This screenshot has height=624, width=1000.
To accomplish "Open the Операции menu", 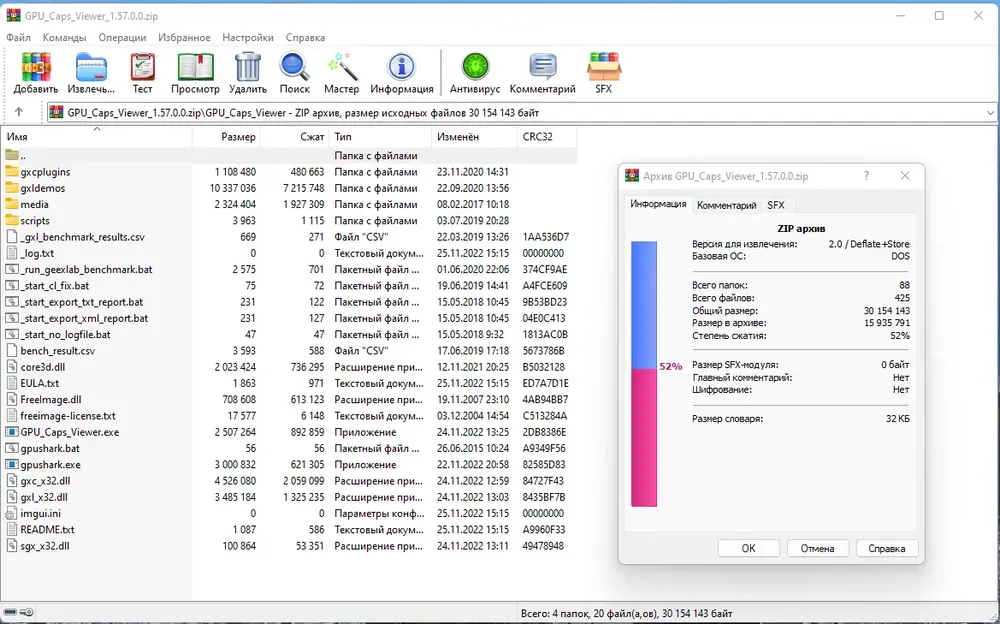I will click(122, 38).
